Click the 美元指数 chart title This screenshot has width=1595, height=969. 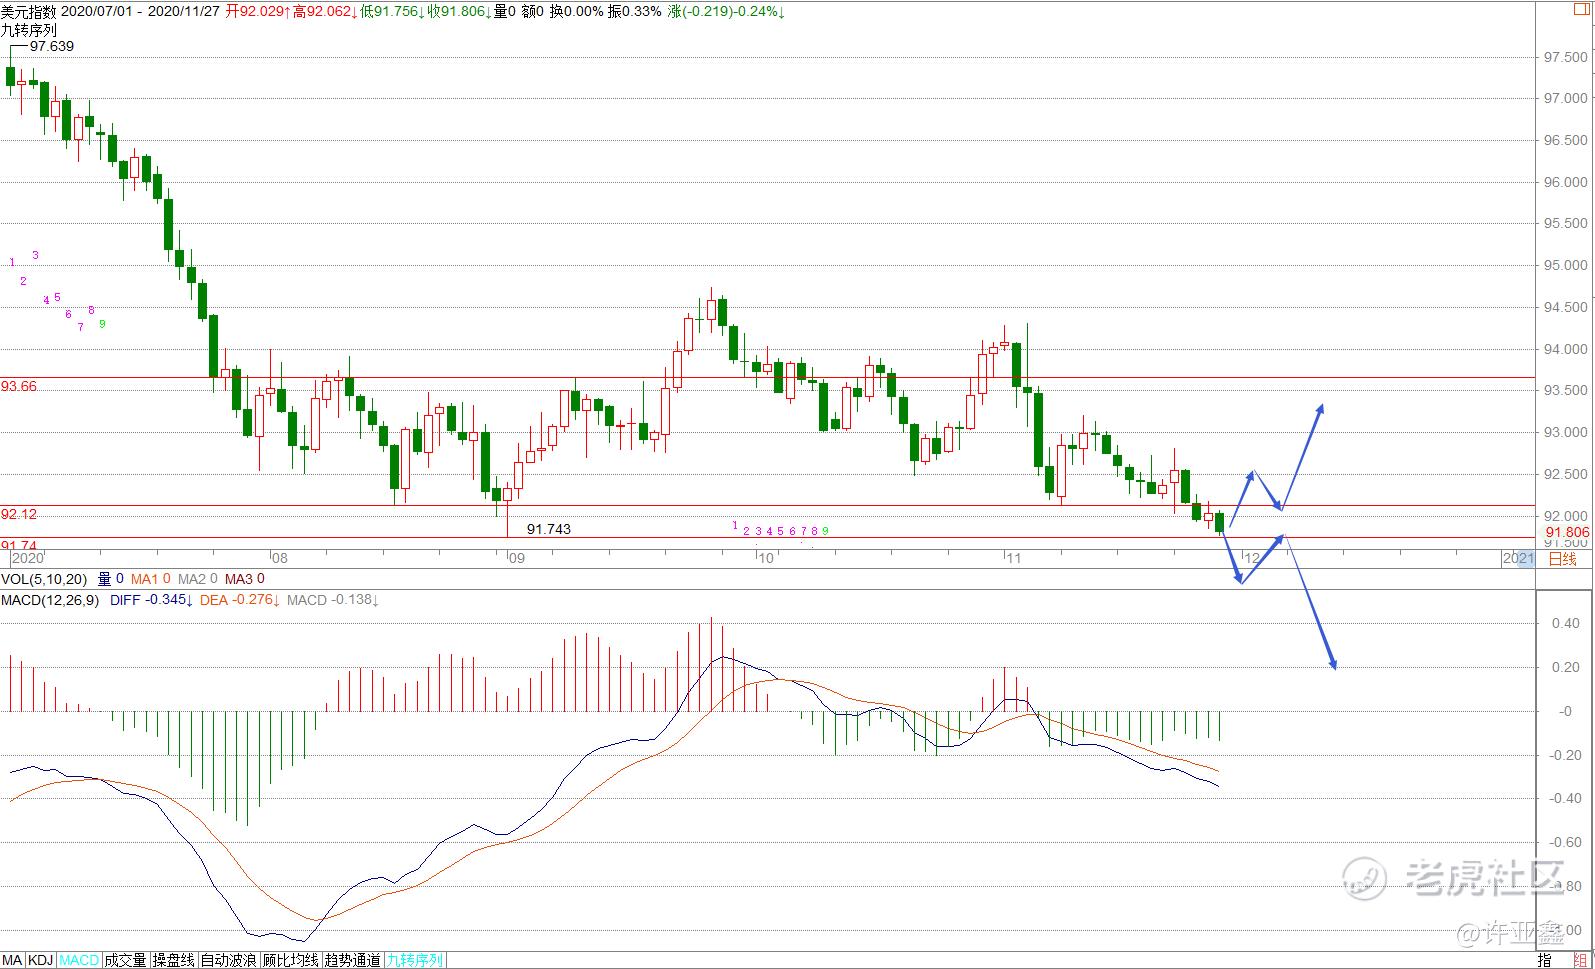click(x=29, y=11)
